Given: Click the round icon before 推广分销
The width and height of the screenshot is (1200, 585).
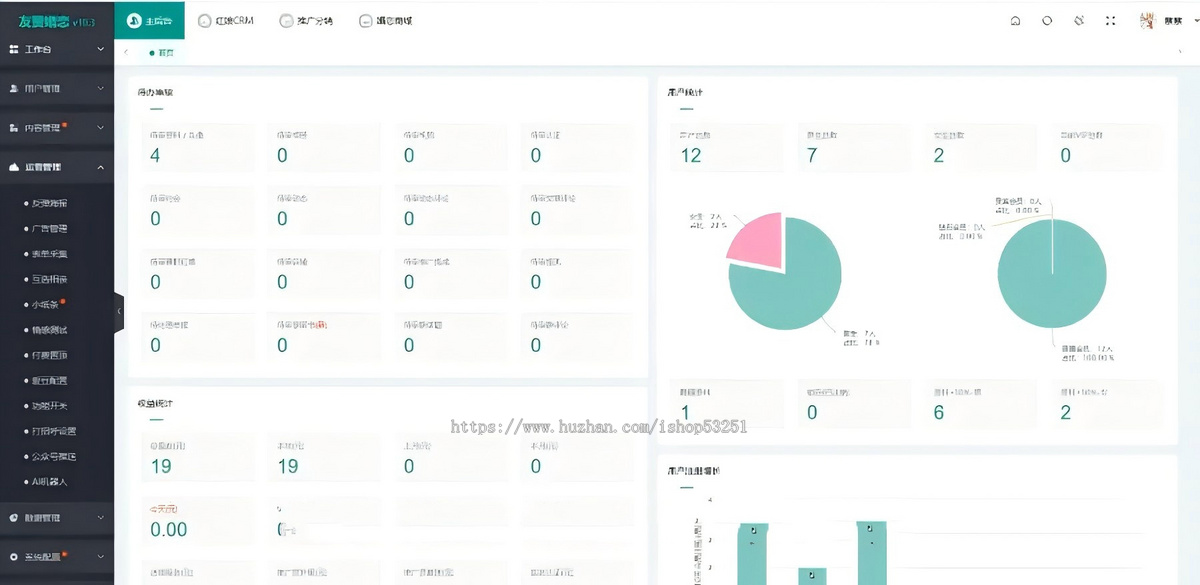Looking at the screenshot, I should coord(287,20).
